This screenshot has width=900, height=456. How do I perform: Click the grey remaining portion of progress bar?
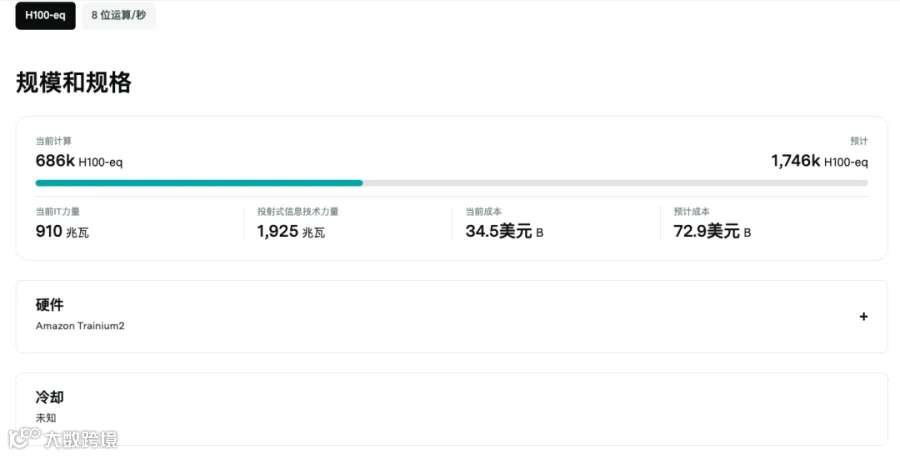coord(615,183)
